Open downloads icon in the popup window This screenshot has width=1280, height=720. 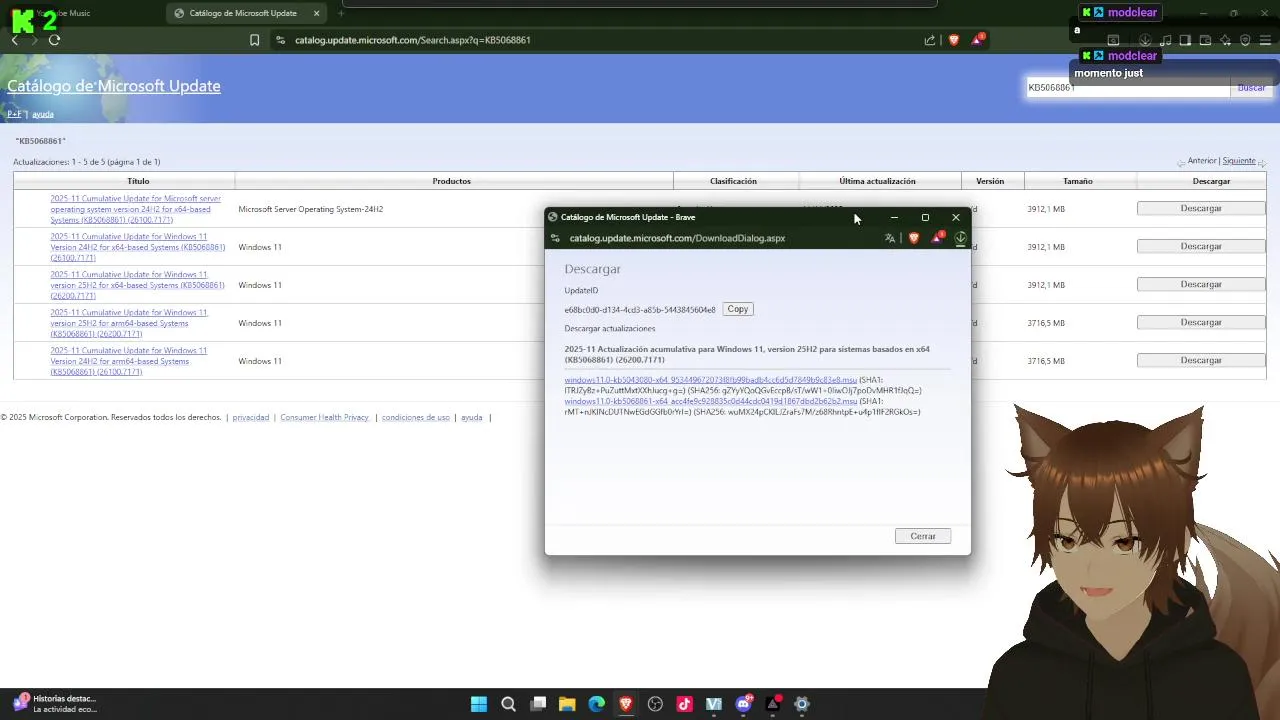(x=960, y=238)
